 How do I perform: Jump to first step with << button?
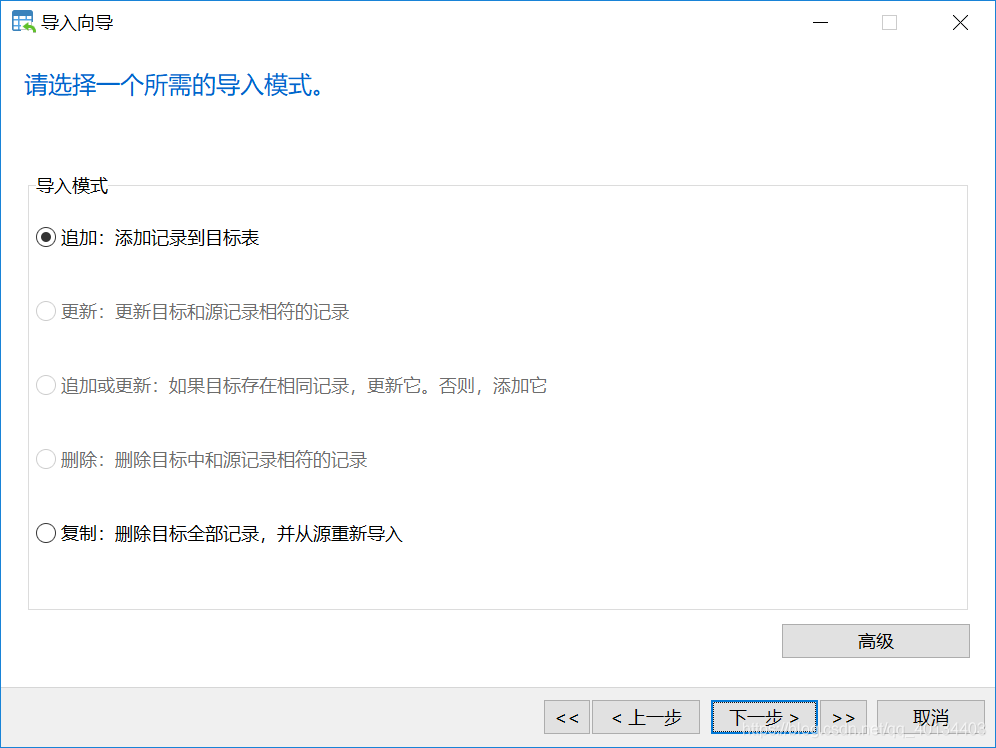(567, 717)
